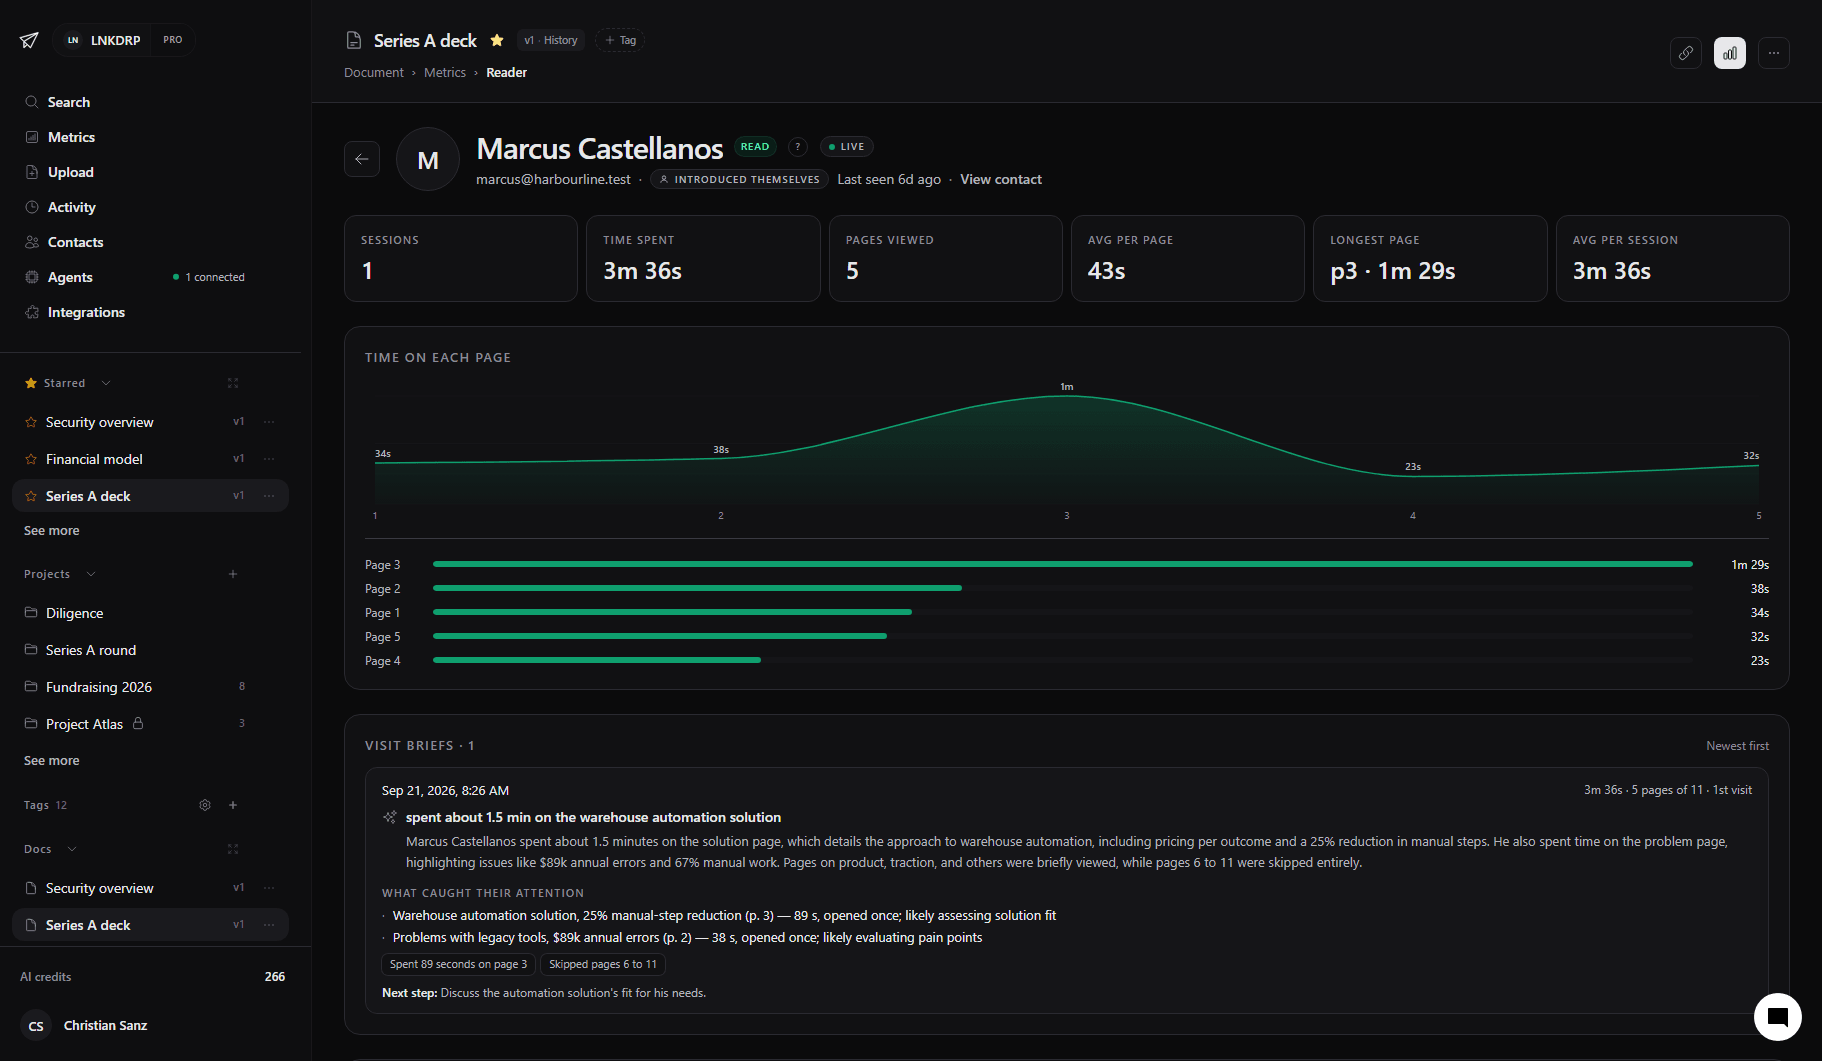Viewport: 1822px width, 1061px height.
Task: Toggle the metrics chart view button
Action: [1730, 53]
